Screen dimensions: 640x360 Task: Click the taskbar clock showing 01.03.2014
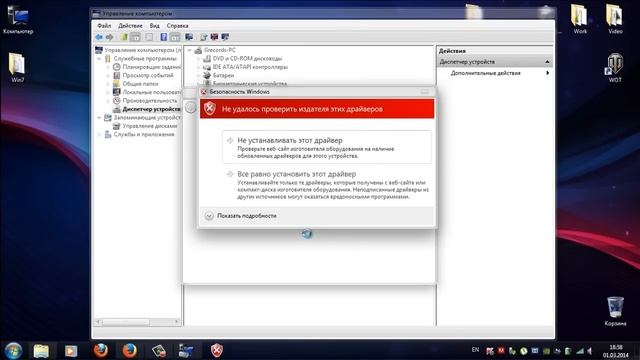point(616,351)
